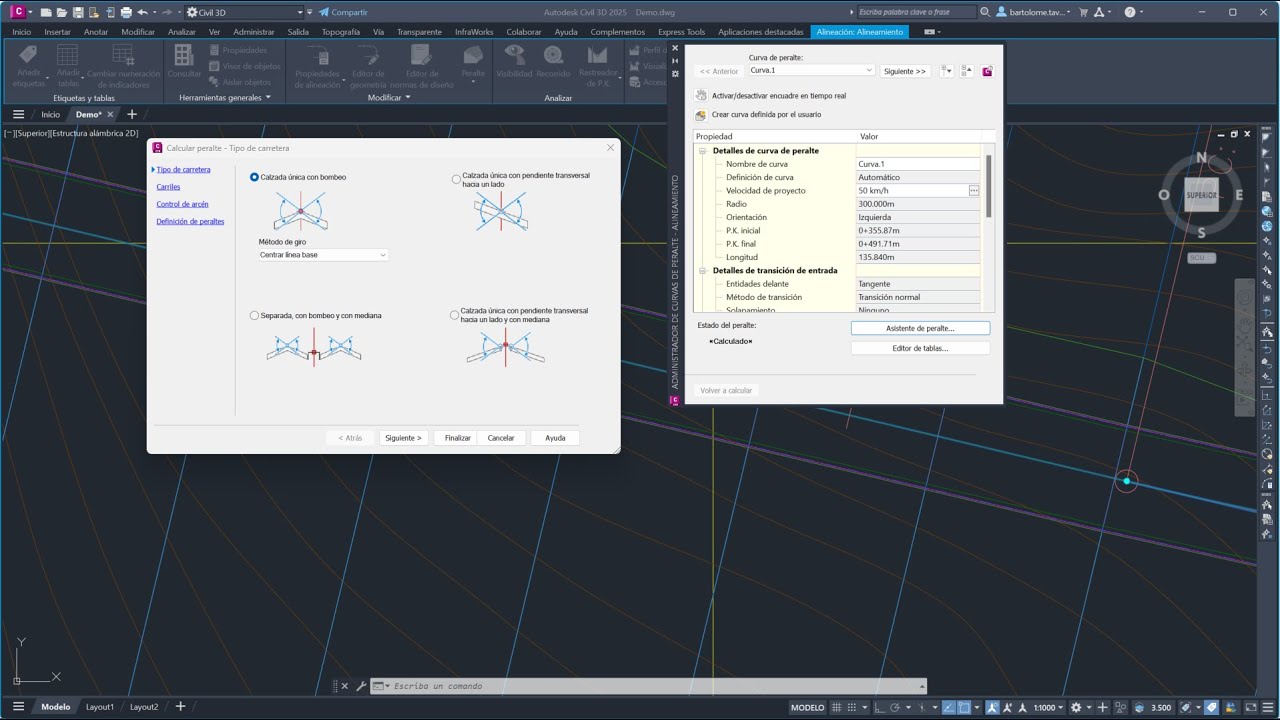Open the Insertar ribbon tab
Screen dimensions: 1280x720
57,32
